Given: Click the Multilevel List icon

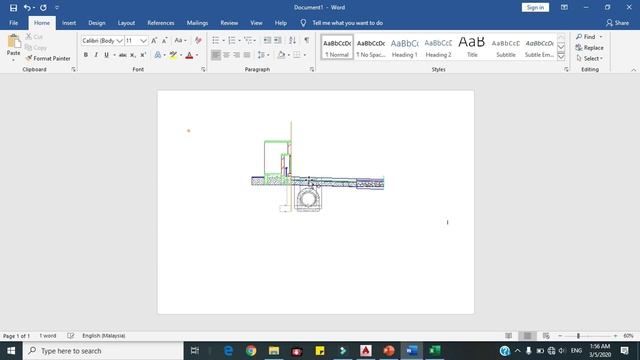Looking at the screenshot, I should [x=248, y=40].
